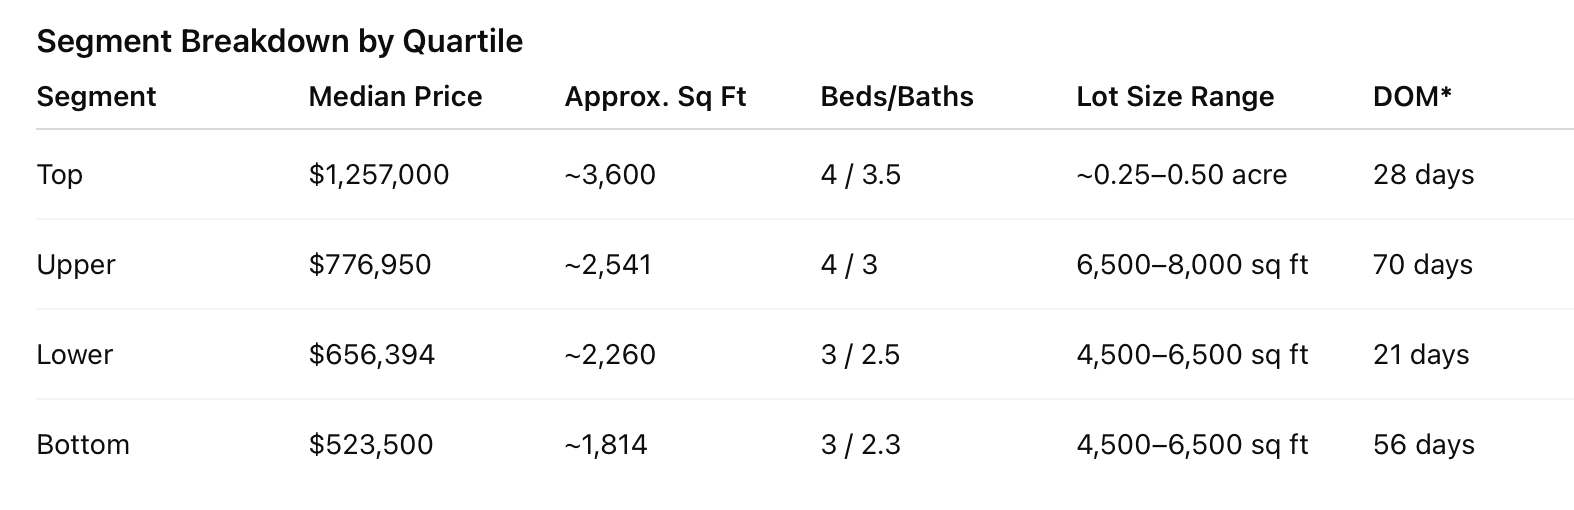Select the 70 days DOM cell

click(1423, 265)
